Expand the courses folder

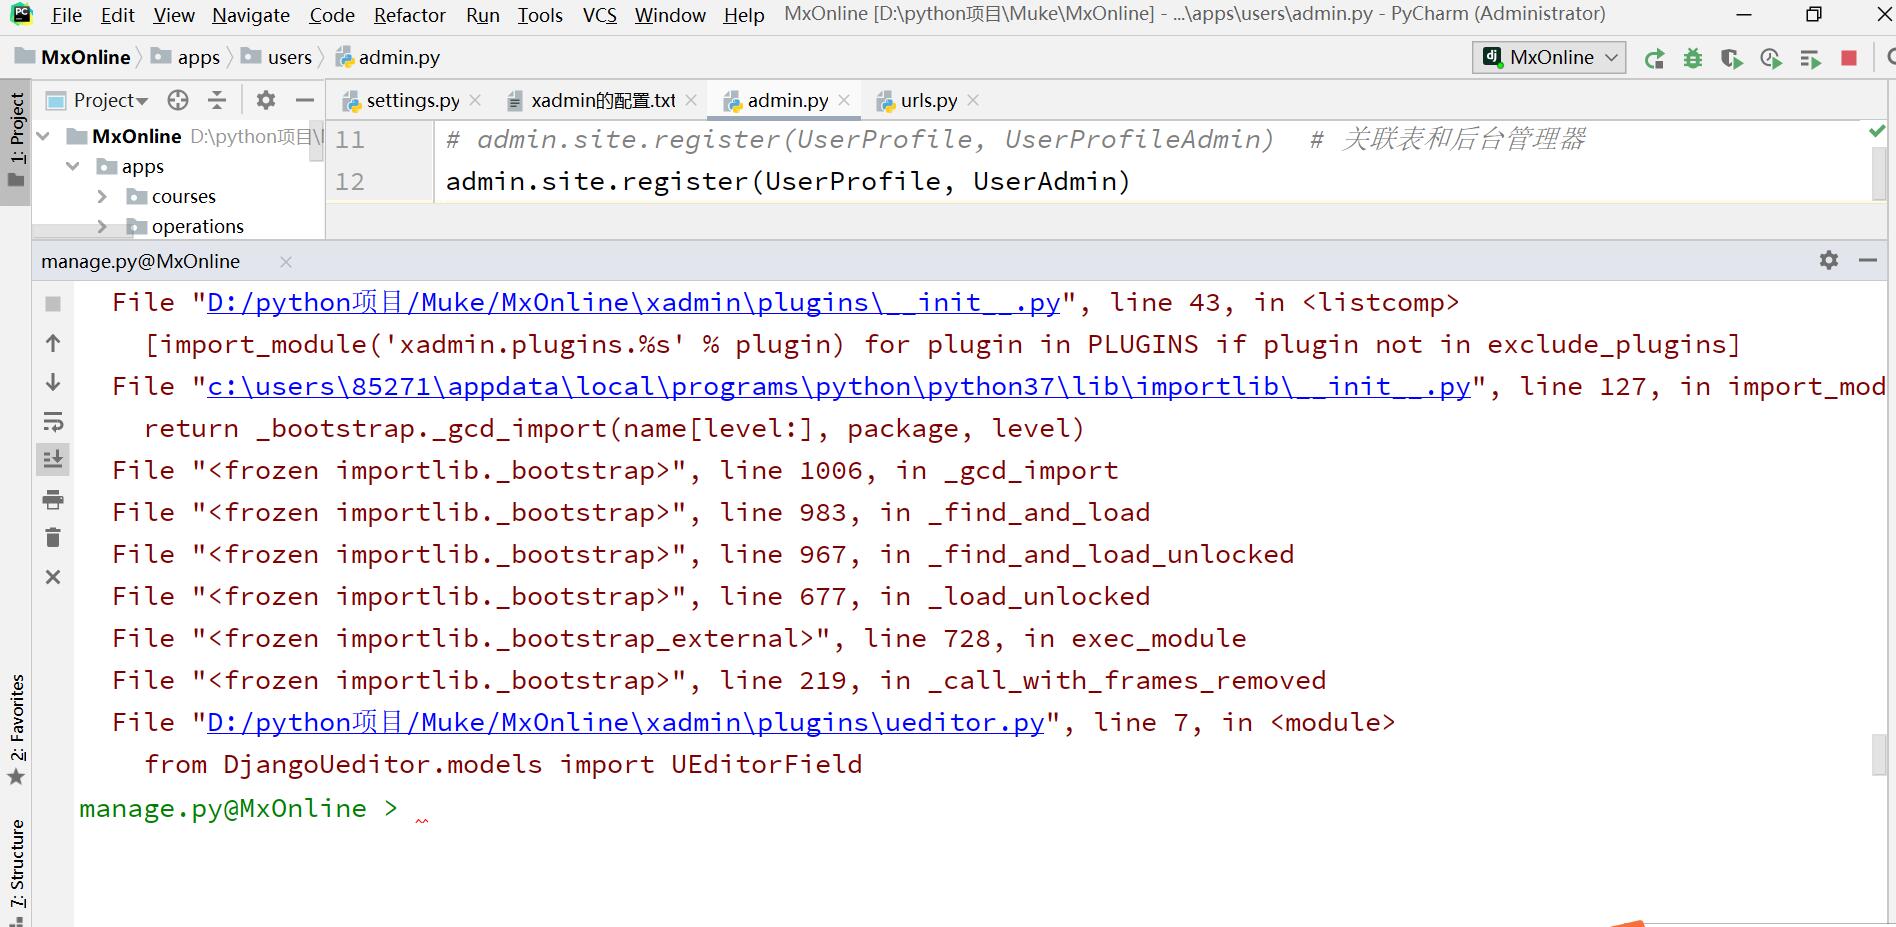tap(102, 196)
